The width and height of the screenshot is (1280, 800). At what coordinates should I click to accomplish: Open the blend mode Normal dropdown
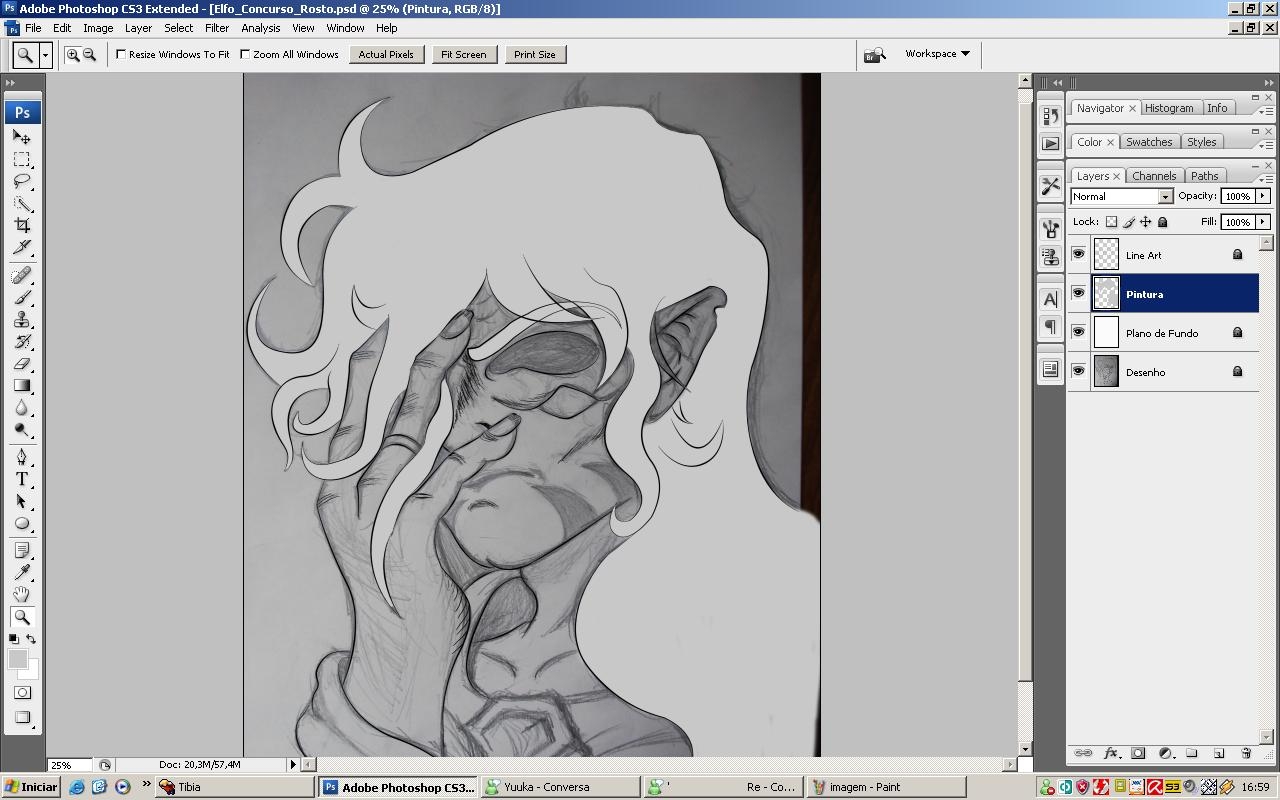coord(1121,197)
